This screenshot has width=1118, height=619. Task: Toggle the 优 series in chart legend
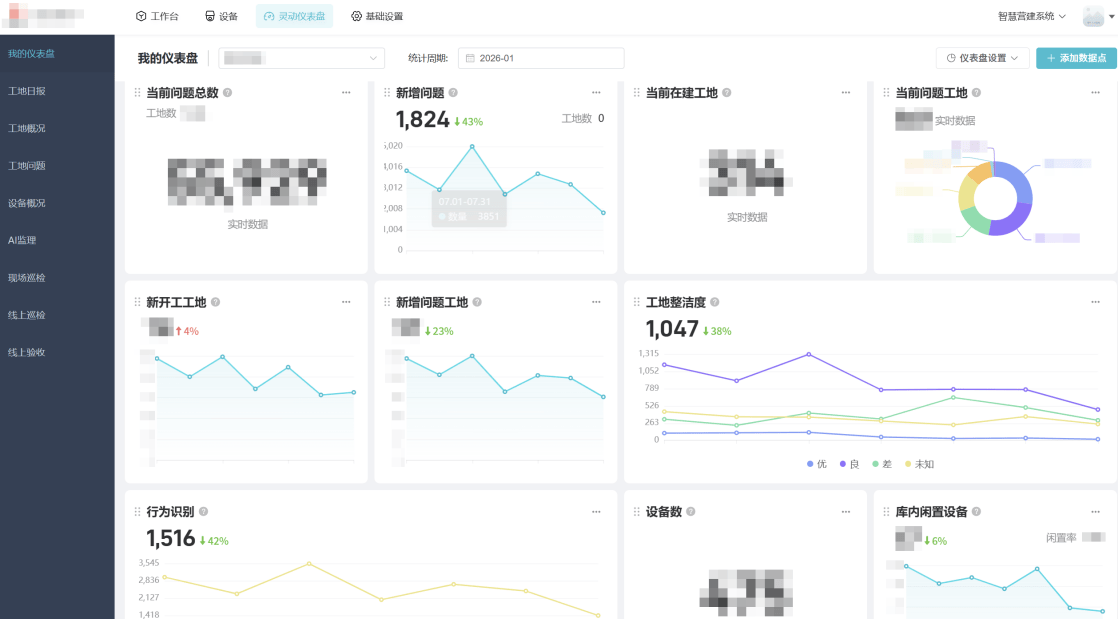click(x=816, y=464)
